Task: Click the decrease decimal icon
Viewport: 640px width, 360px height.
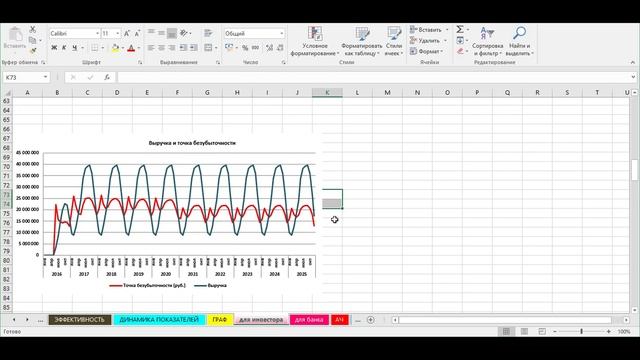Action: click(x=280, y=48)
